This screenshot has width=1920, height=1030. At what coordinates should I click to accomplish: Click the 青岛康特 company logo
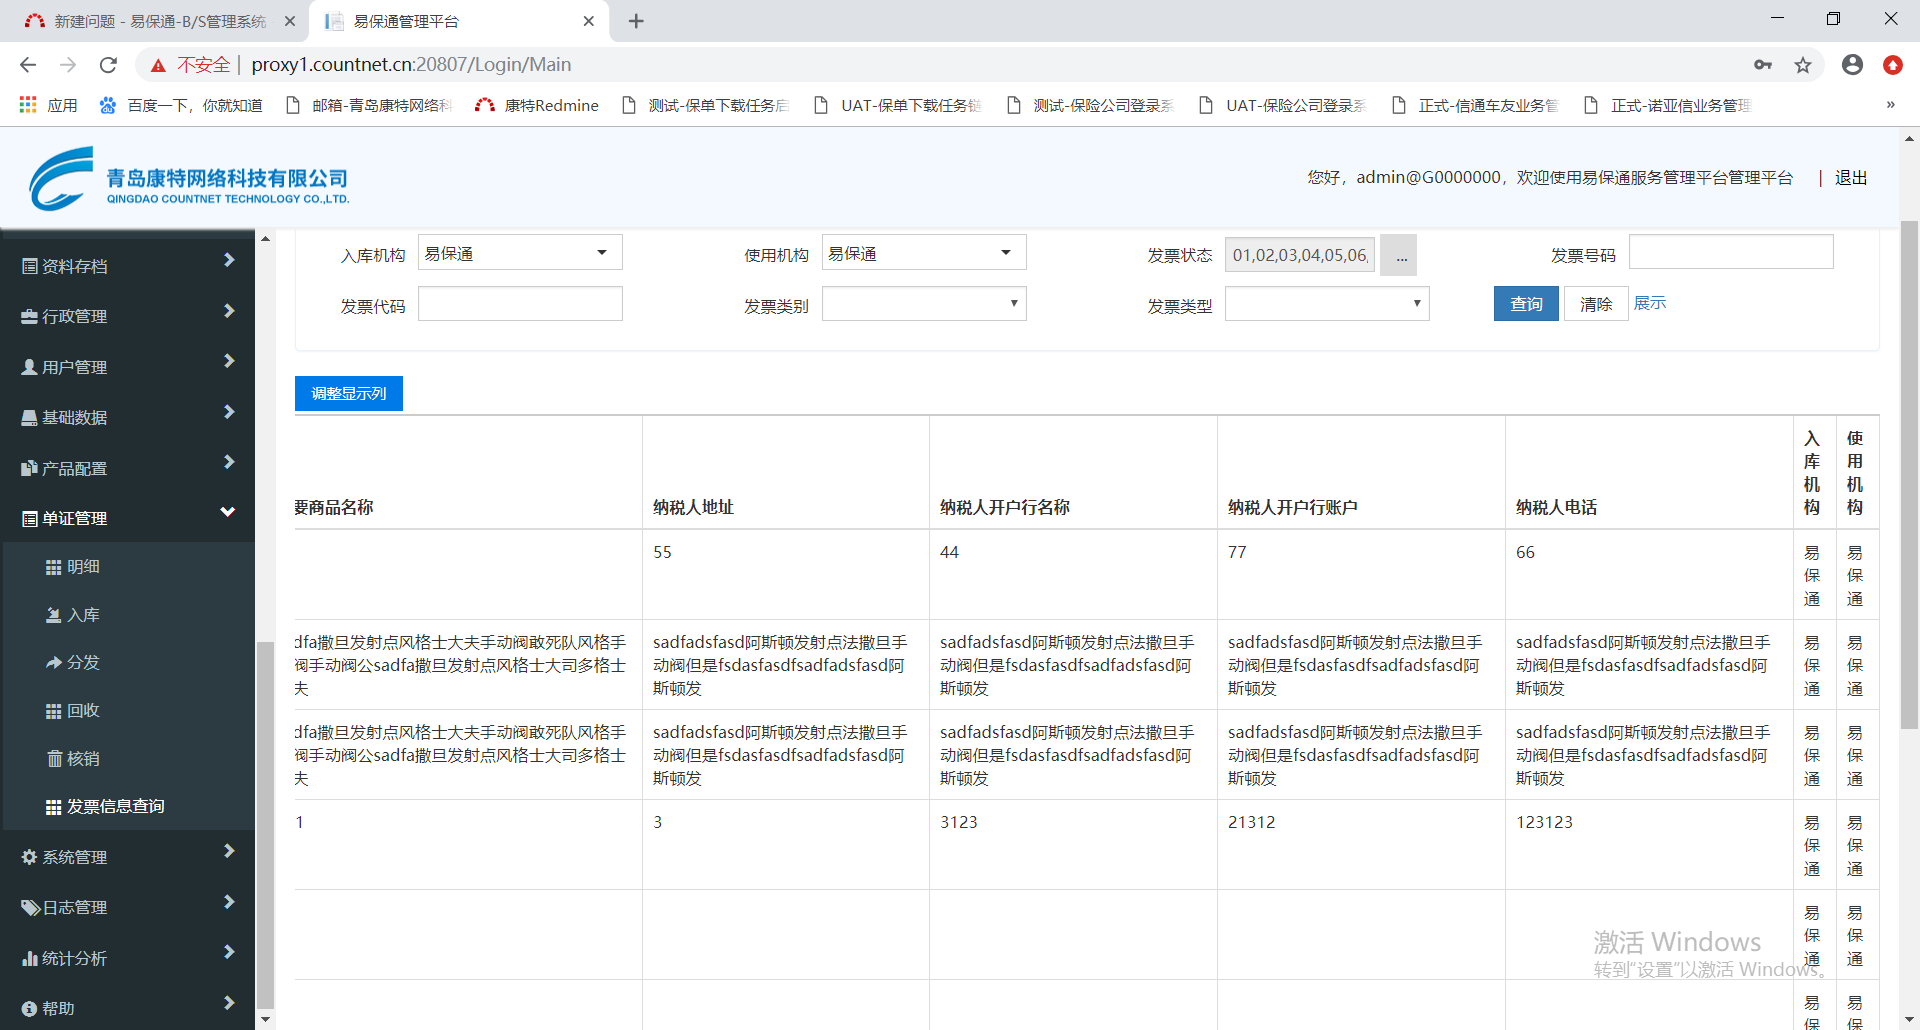pyautogui.click(x=188, y=179)
